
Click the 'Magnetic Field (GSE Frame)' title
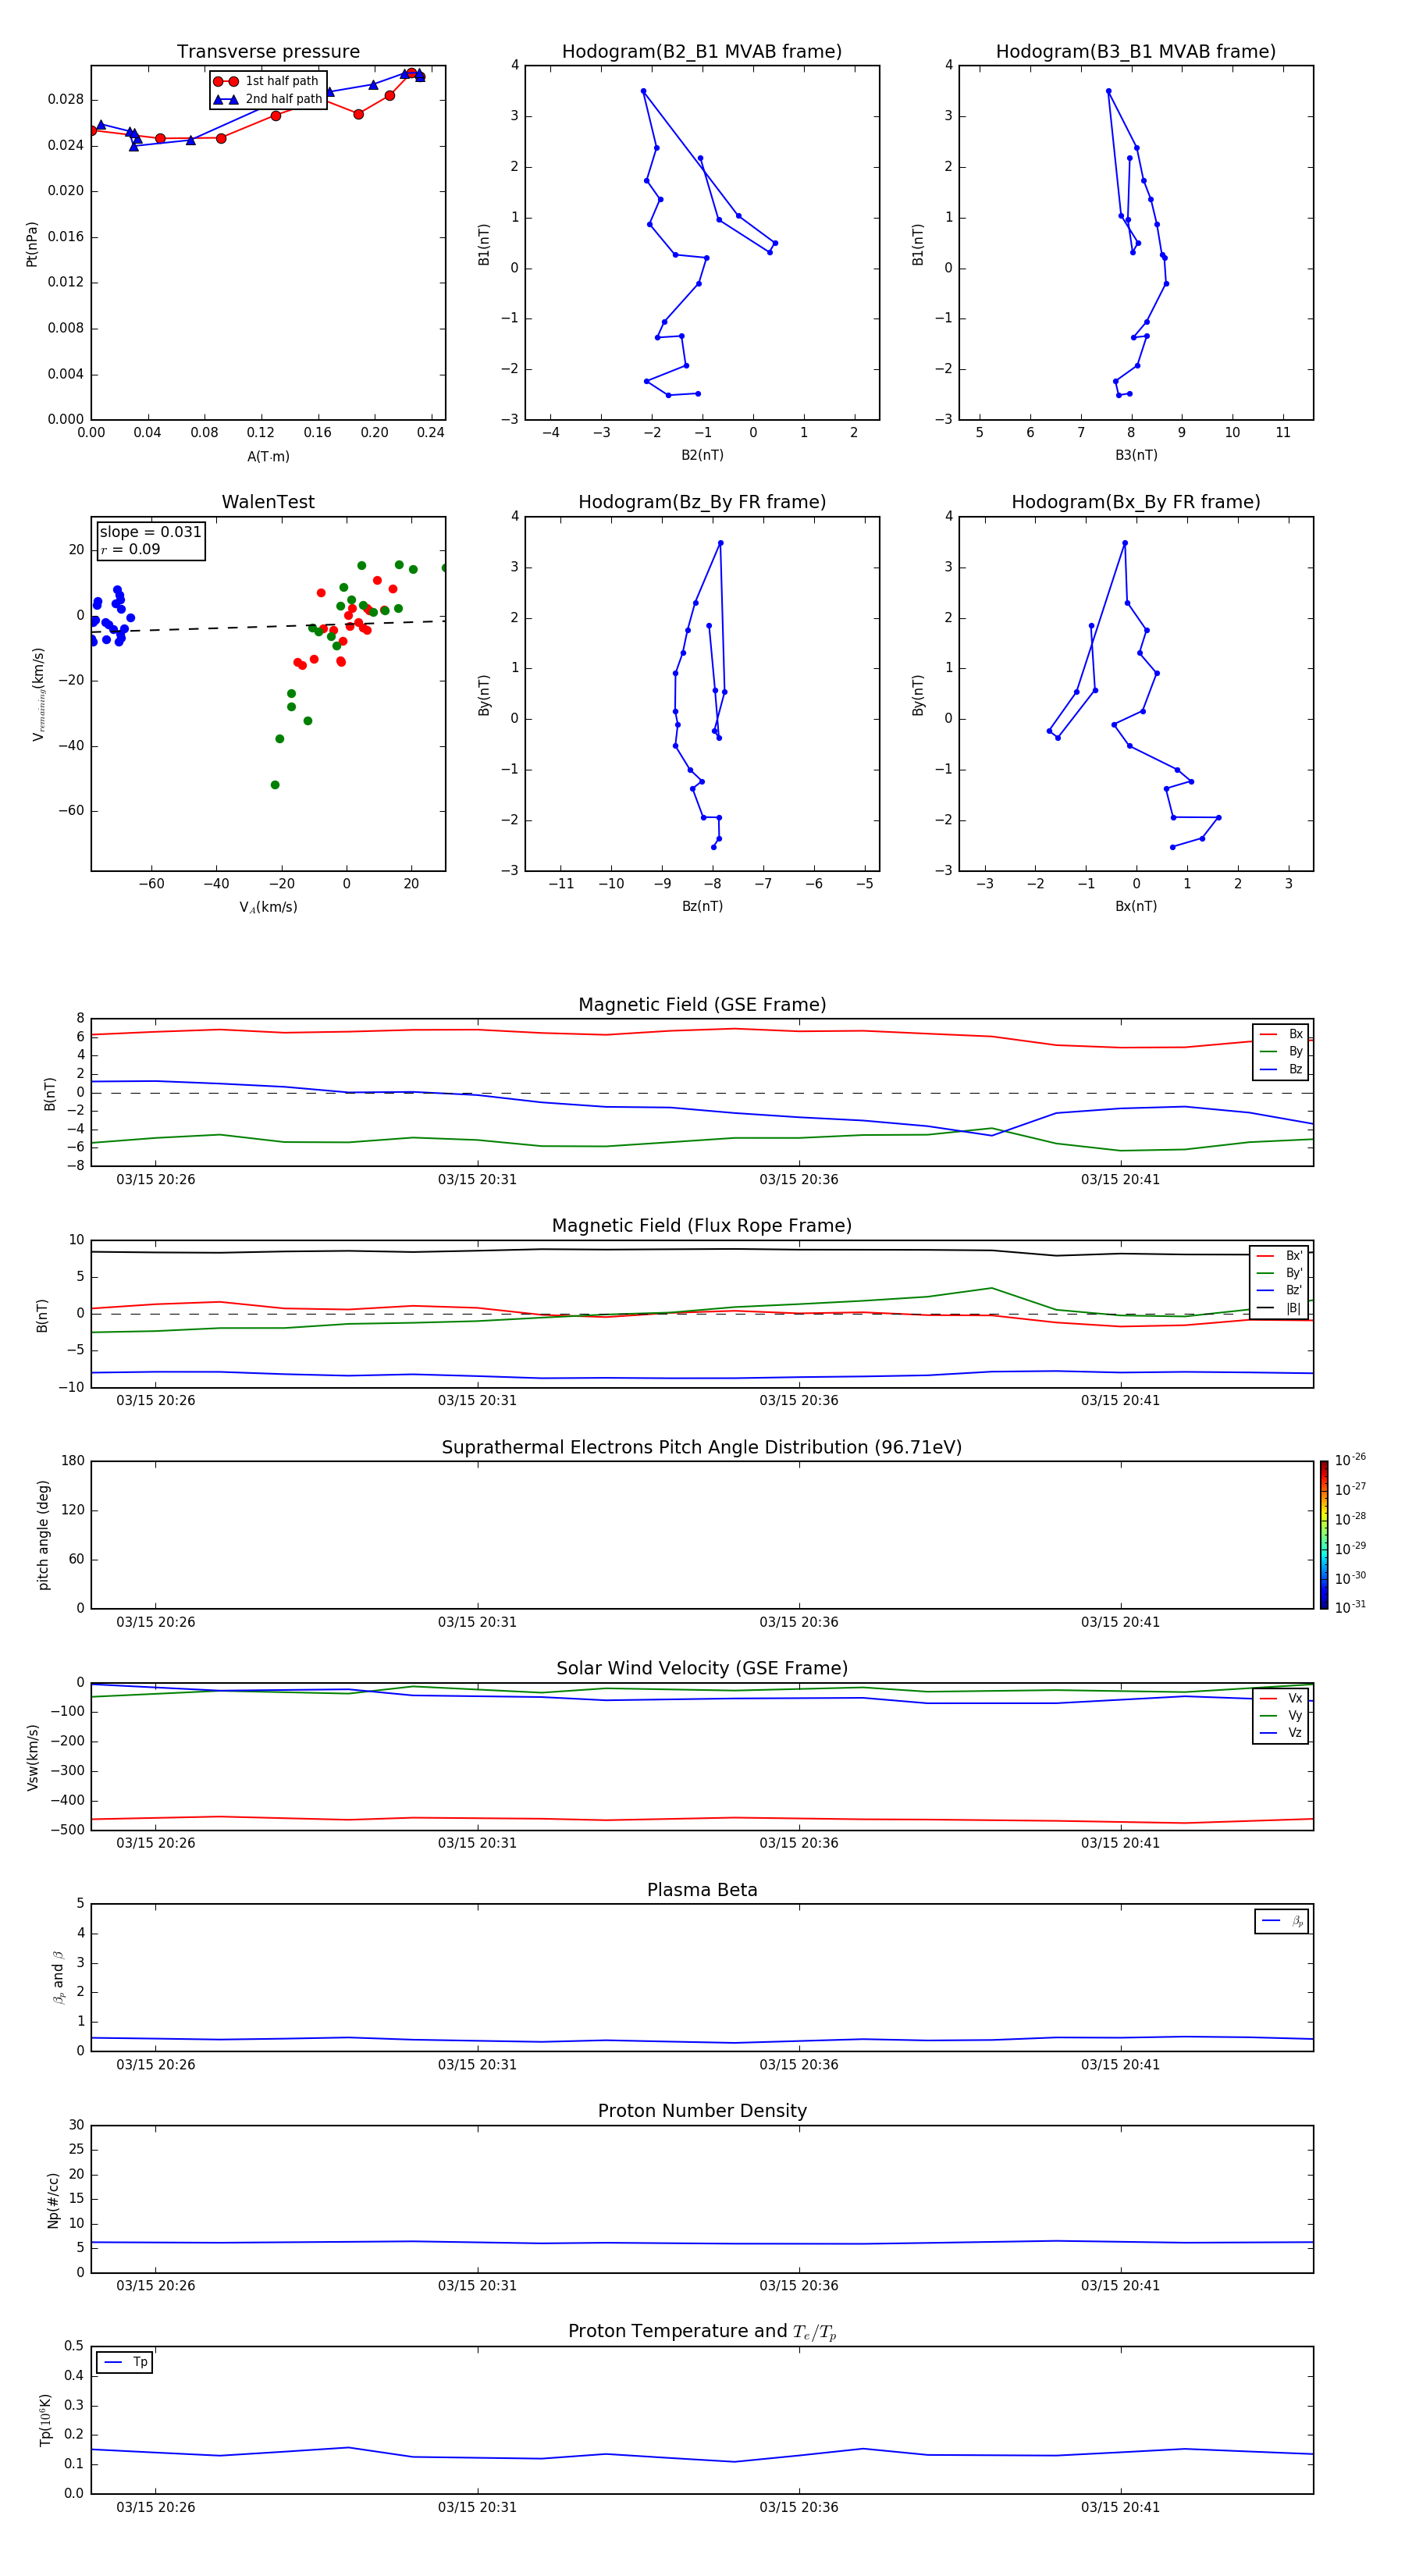pyautogui.click(x=702, y=1005)
